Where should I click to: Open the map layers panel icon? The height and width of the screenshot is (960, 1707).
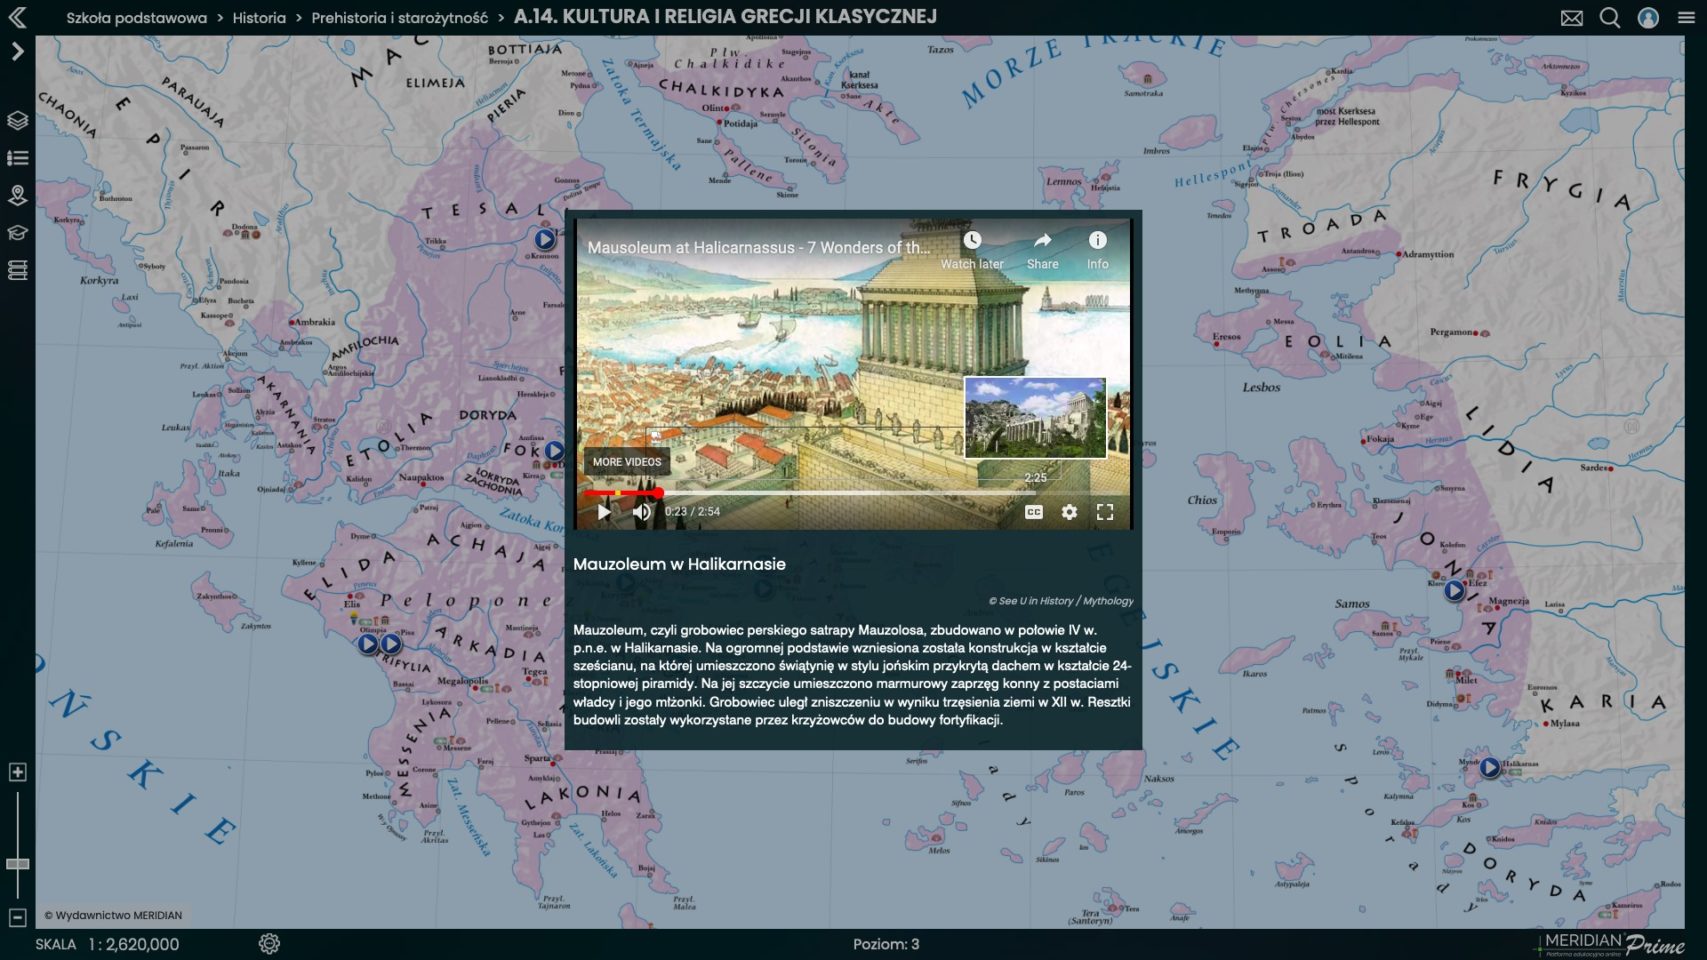(17, 121)
